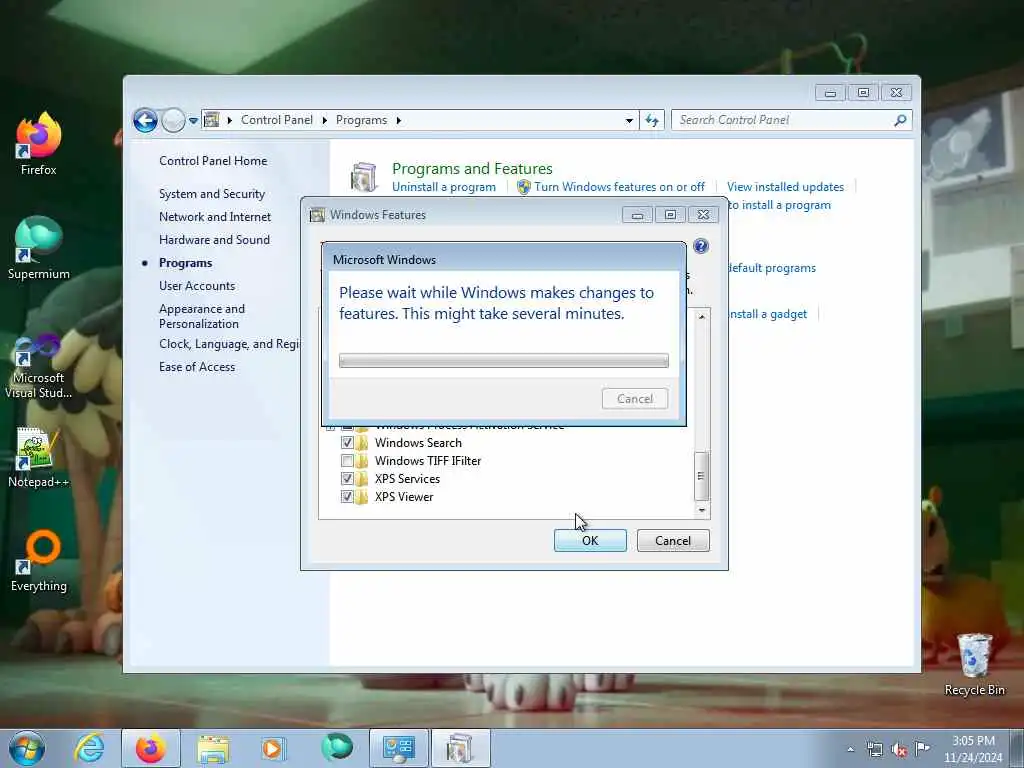Image resolution: width=1024 pixels, height=768 pixels.
Task: Click the Programs breadcrumb segment
Action: pos(361,120)
